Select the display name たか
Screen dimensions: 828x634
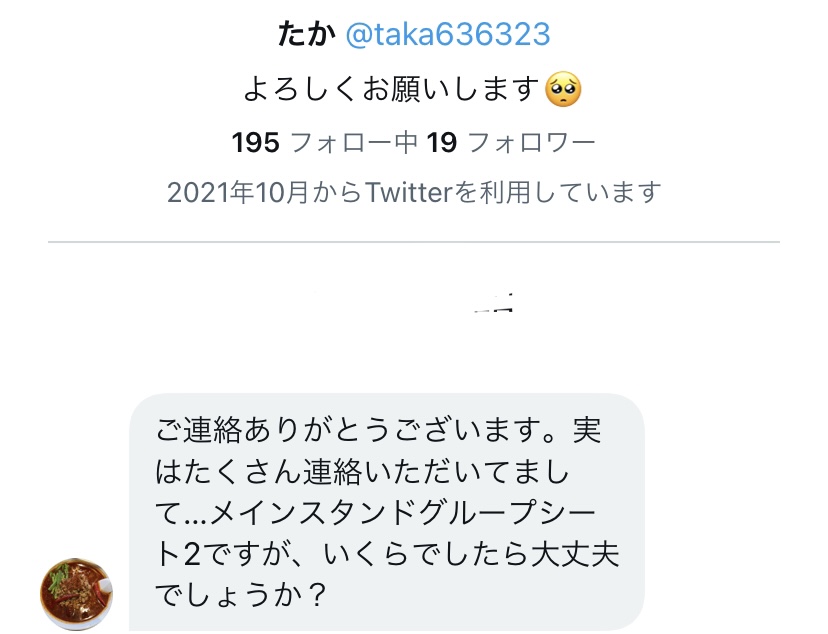point(306,35)
